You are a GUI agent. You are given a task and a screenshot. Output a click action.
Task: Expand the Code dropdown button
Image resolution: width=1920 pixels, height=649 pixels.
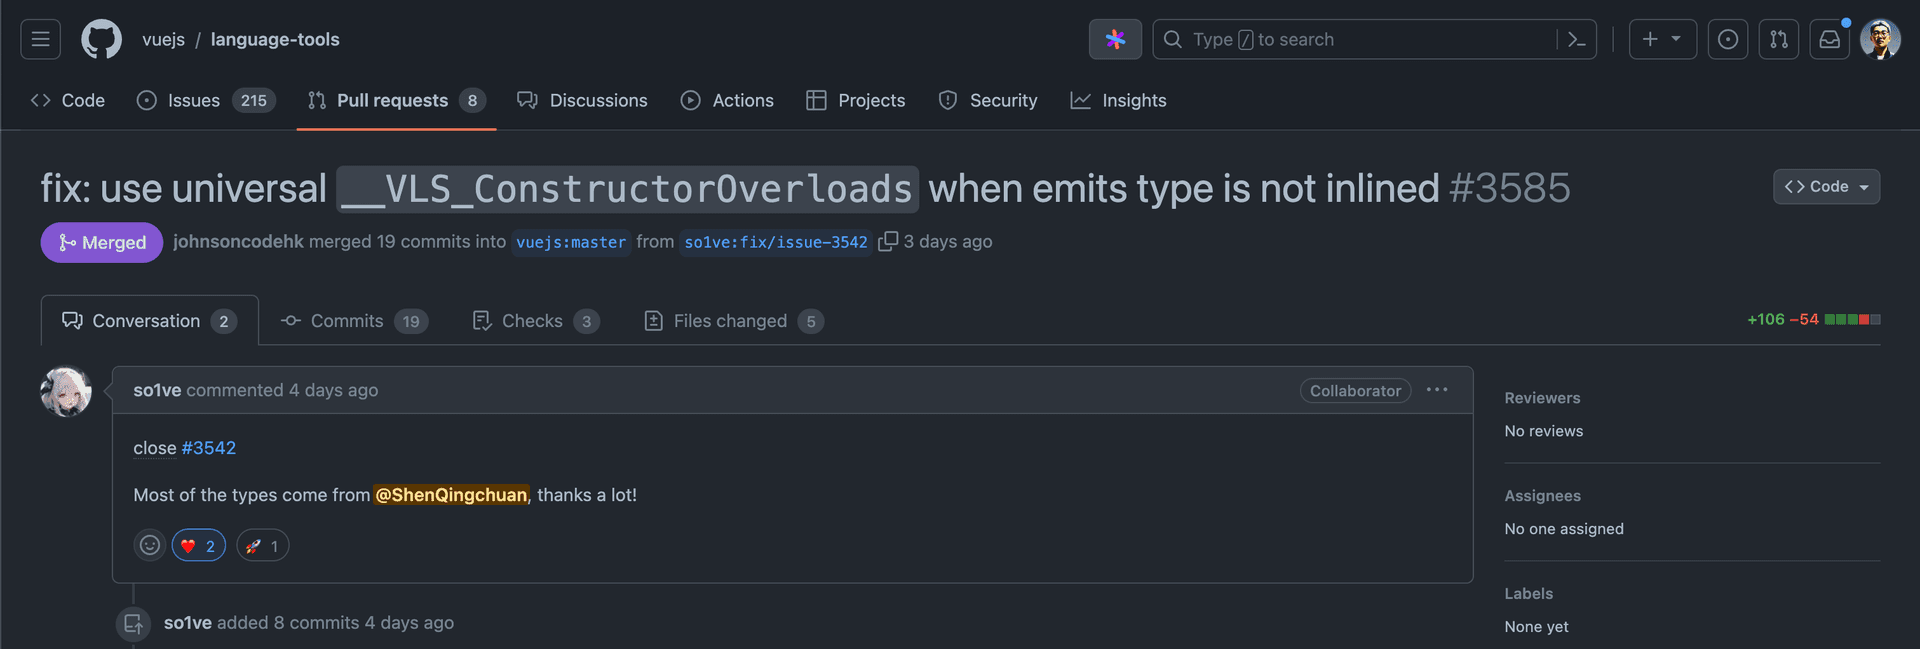point(1826,187)
